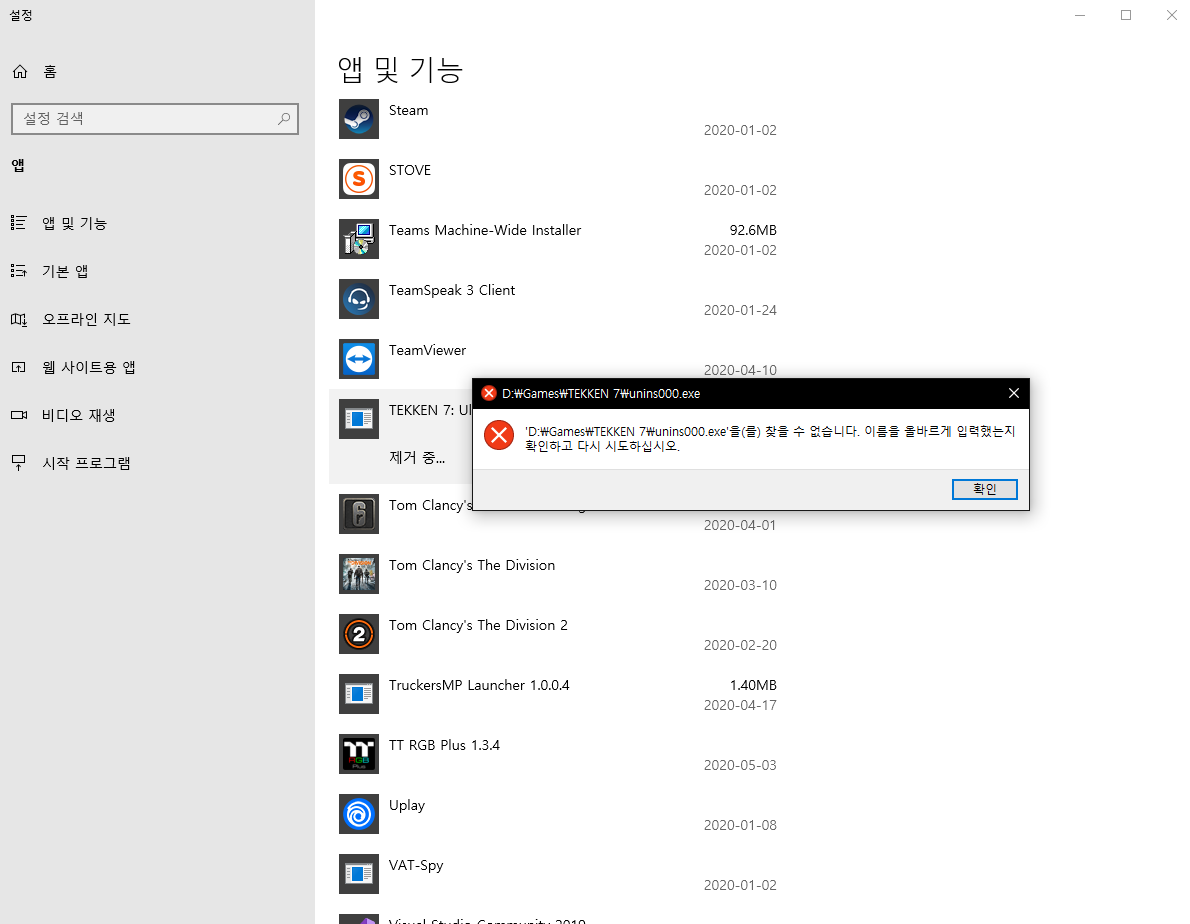
Task: Select the TeamViewer app name
Action: click(x=427, y=350)
